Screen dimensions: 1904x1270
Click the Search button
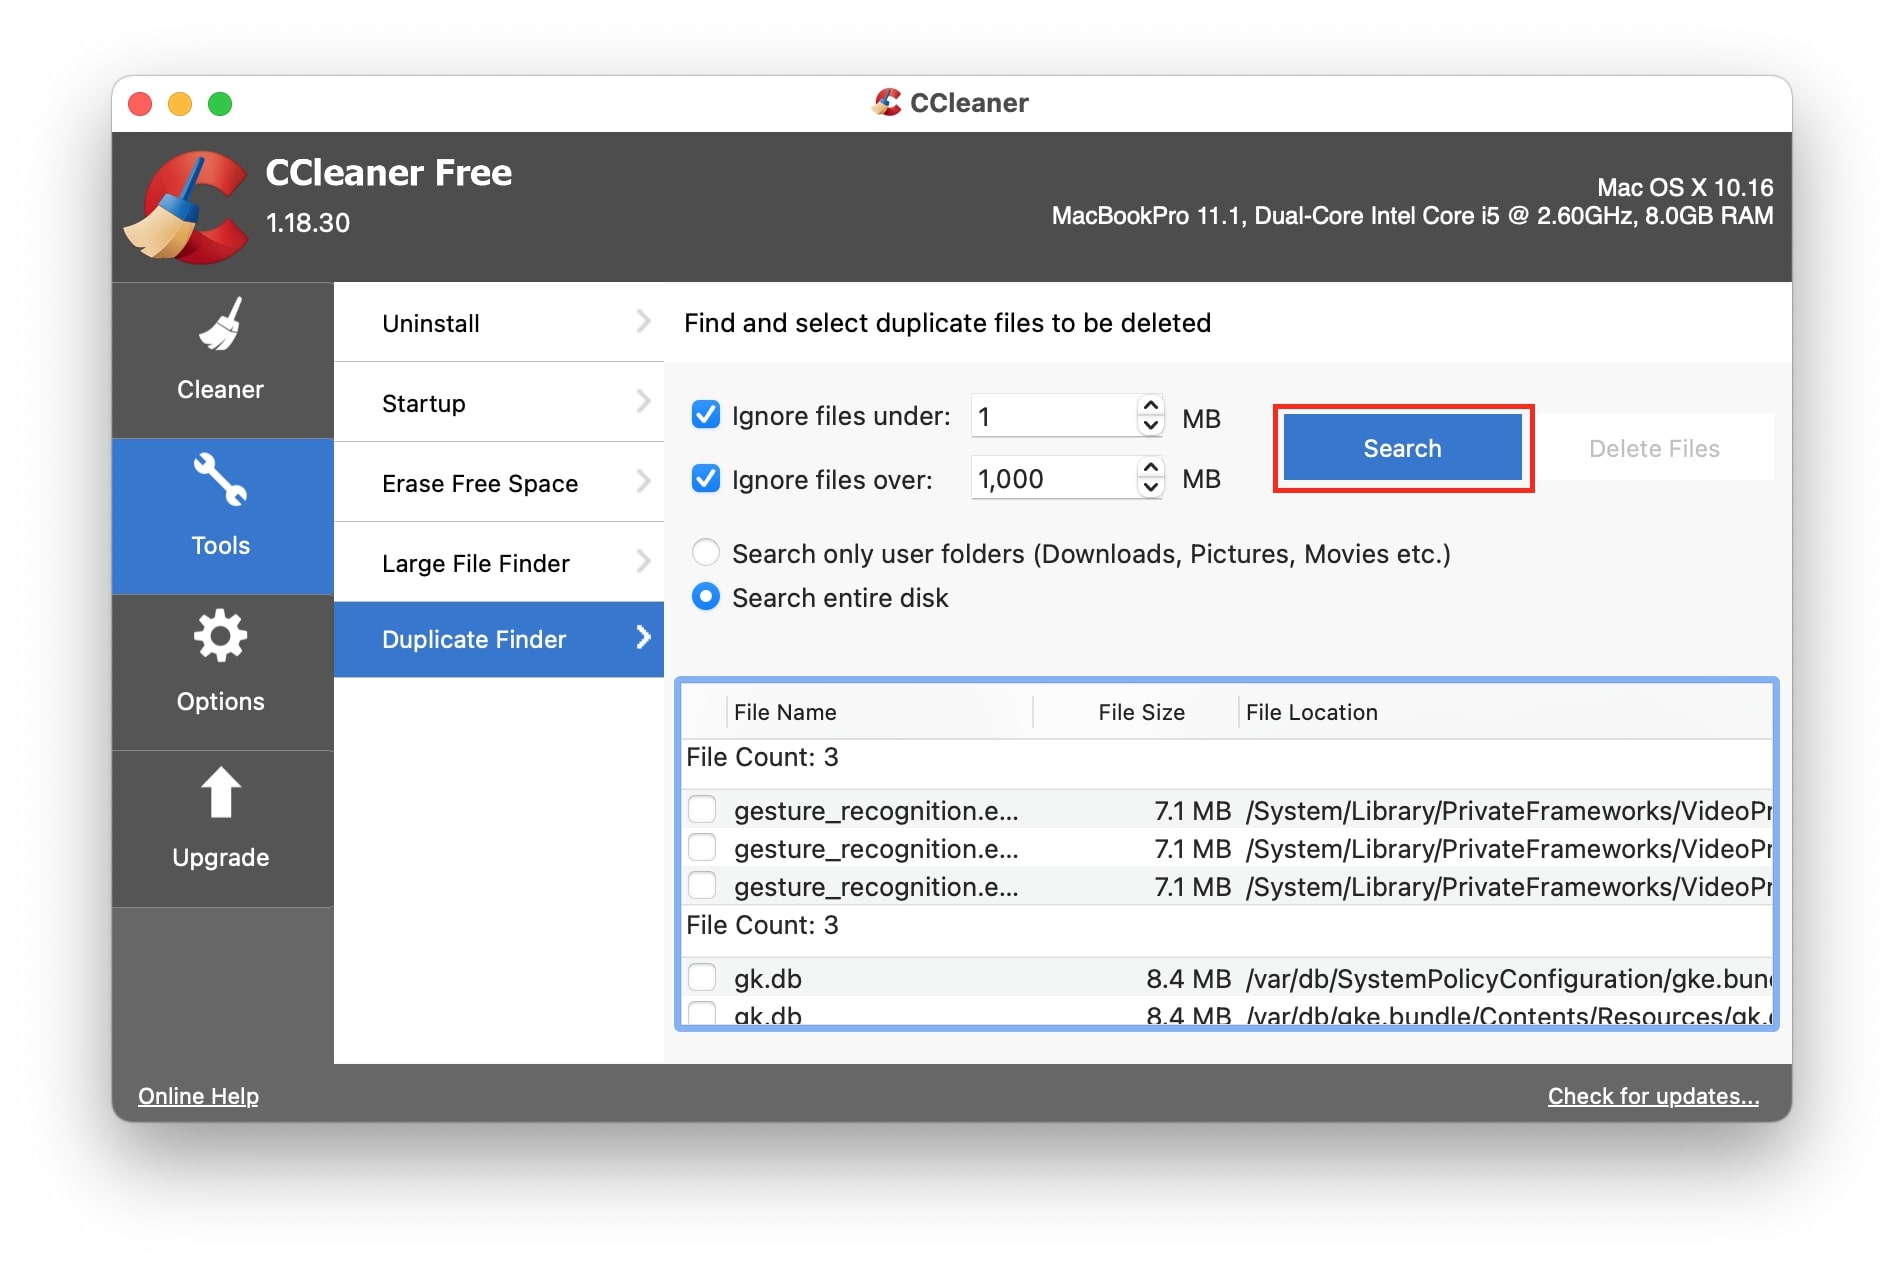point(1402,448)
